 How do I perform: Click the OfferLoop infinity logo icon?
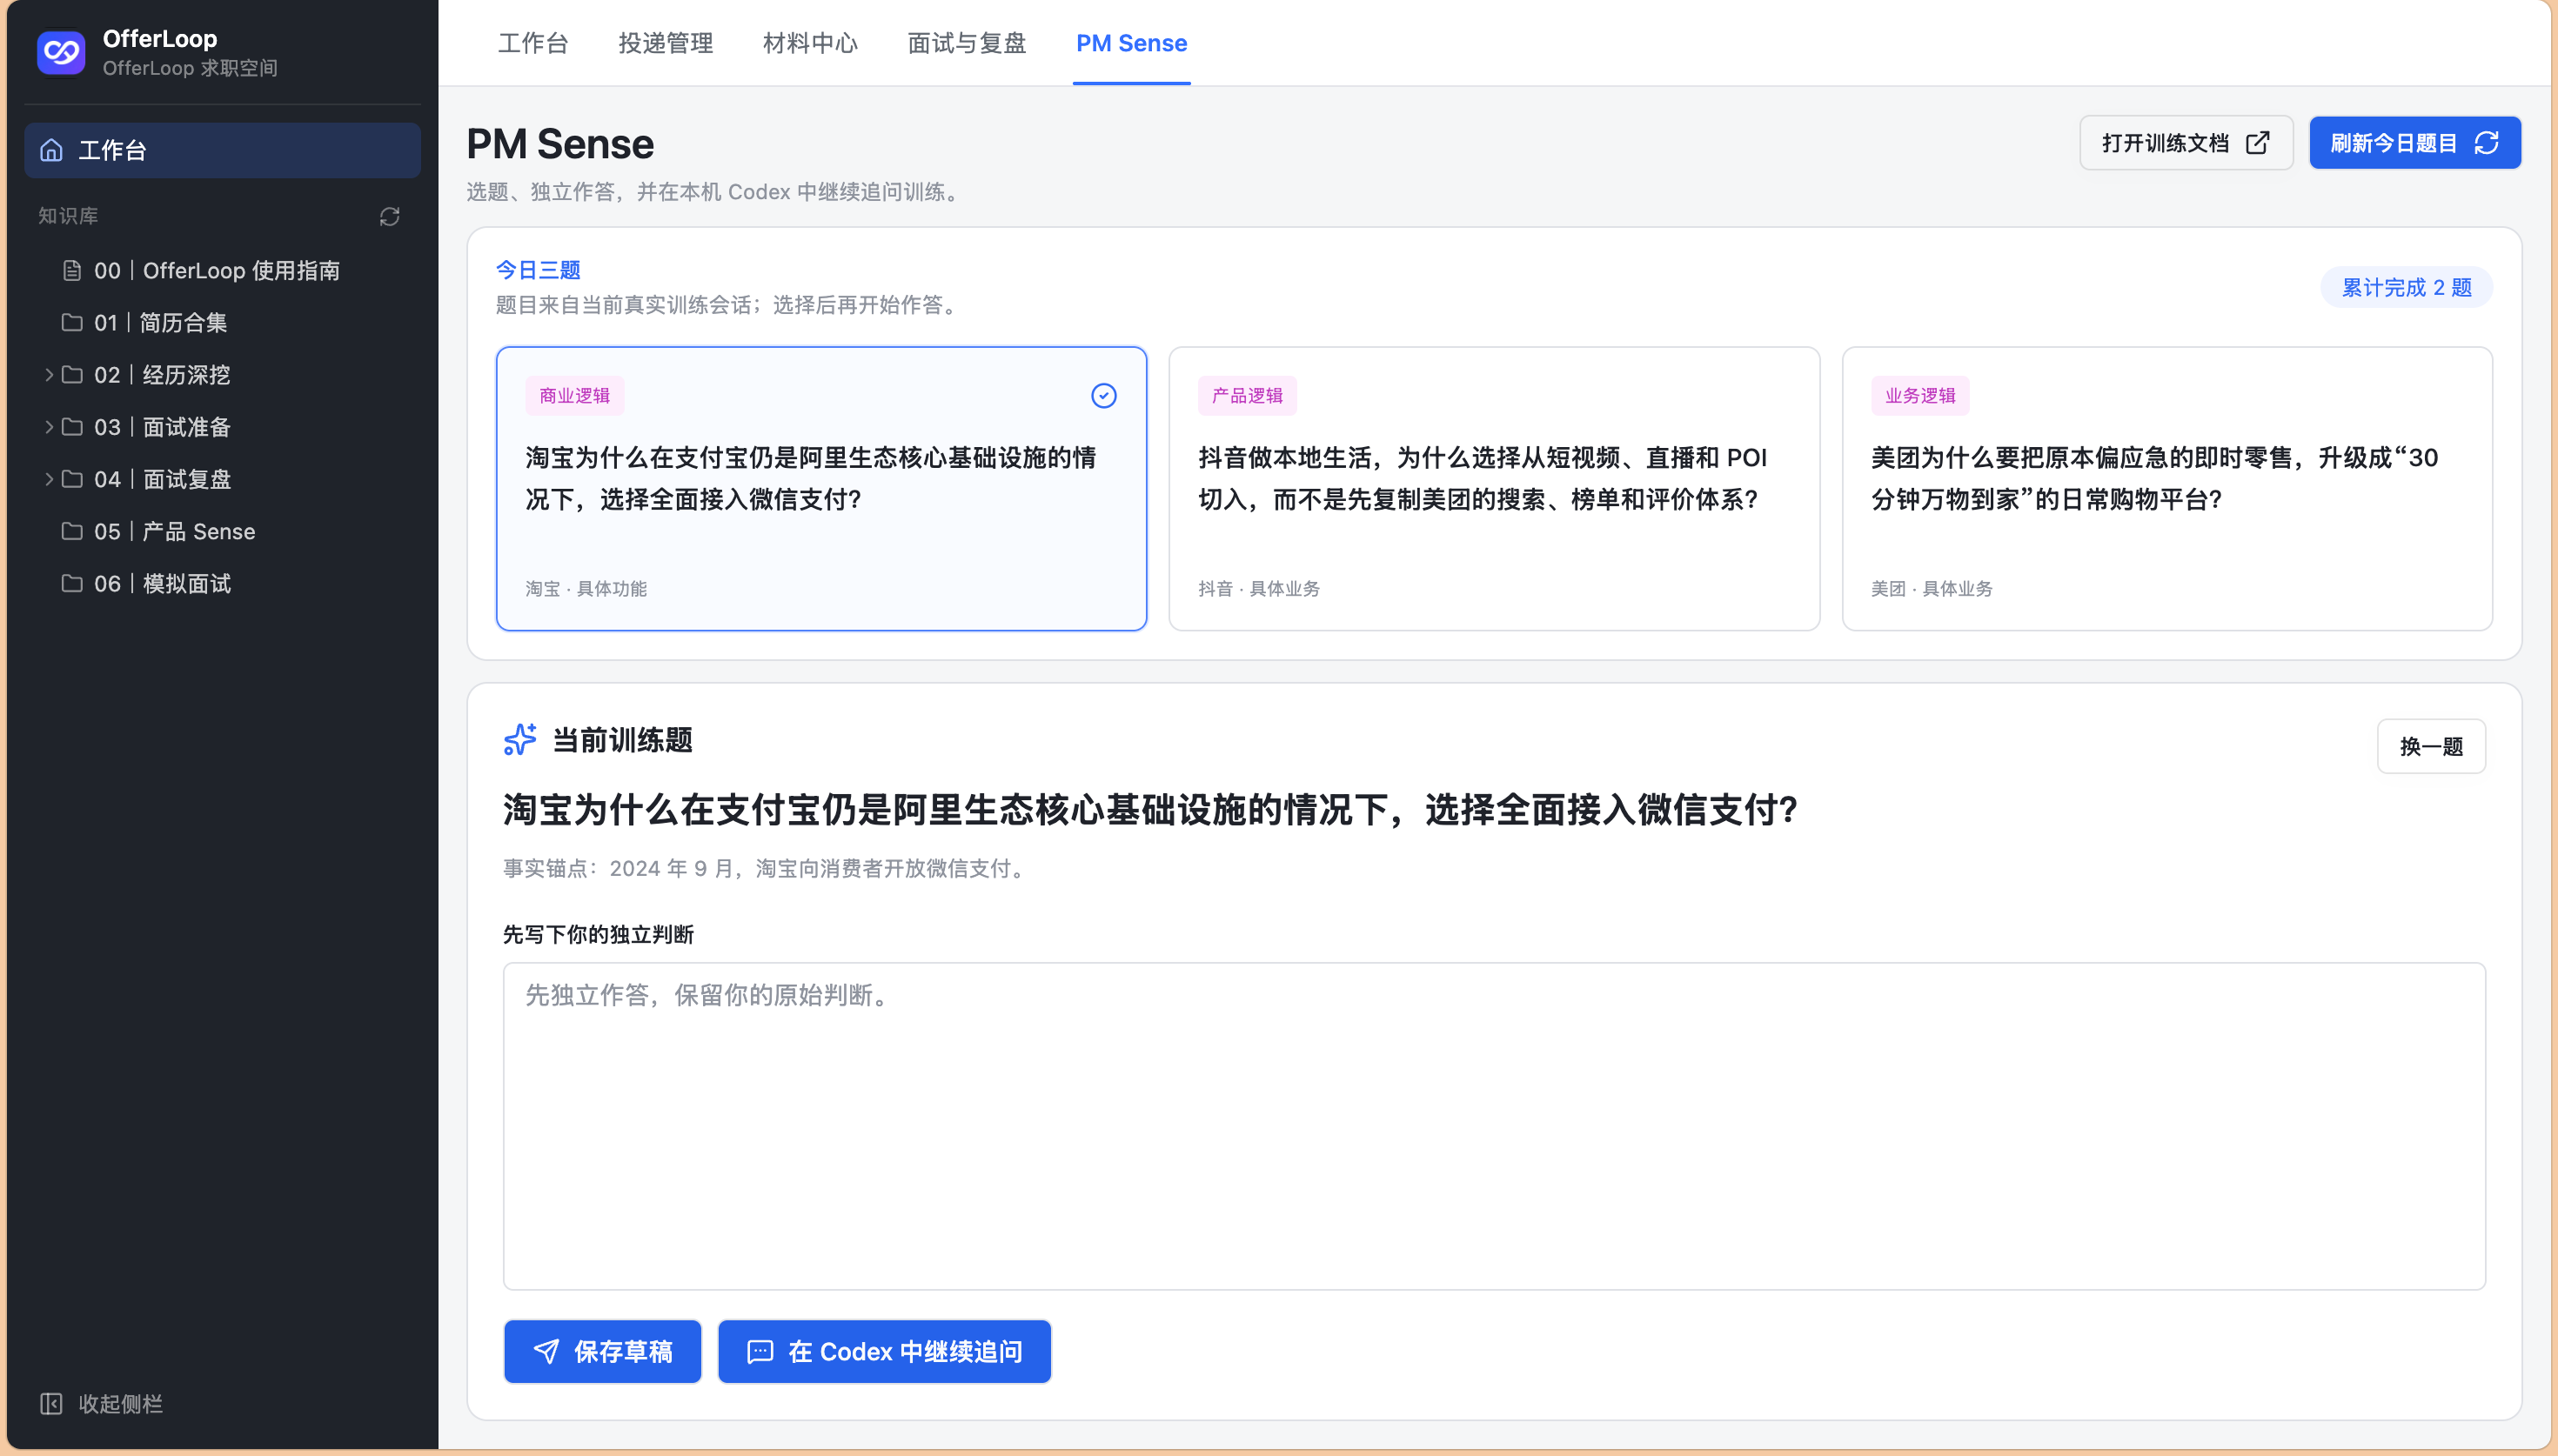point(61,52)
